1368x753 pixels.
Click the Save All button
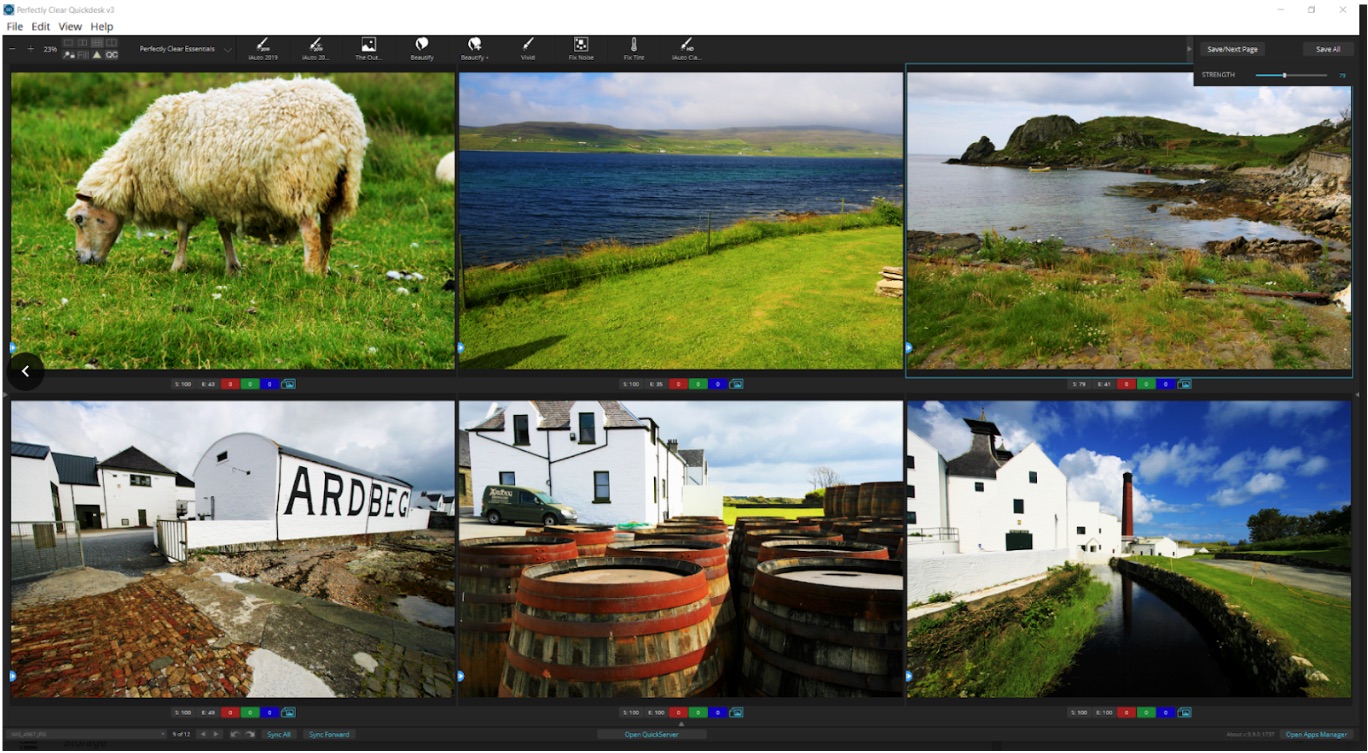(1328, 49)
